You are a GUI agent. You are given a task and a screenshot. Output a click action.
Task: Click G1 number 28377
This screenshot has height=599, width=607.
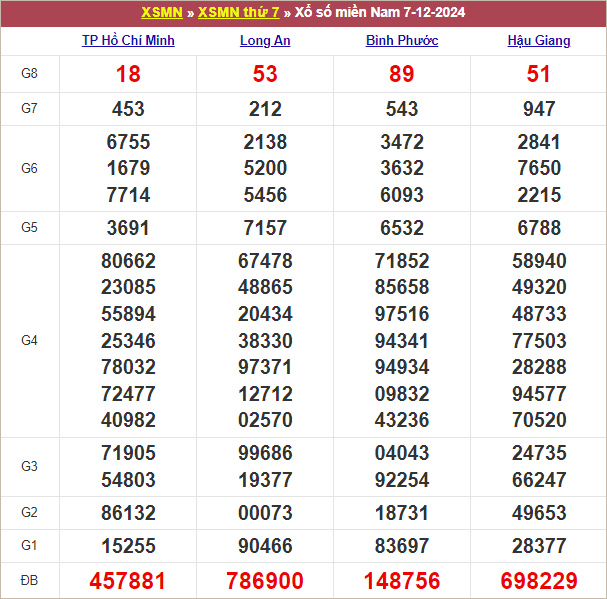(x=539, y=546)
